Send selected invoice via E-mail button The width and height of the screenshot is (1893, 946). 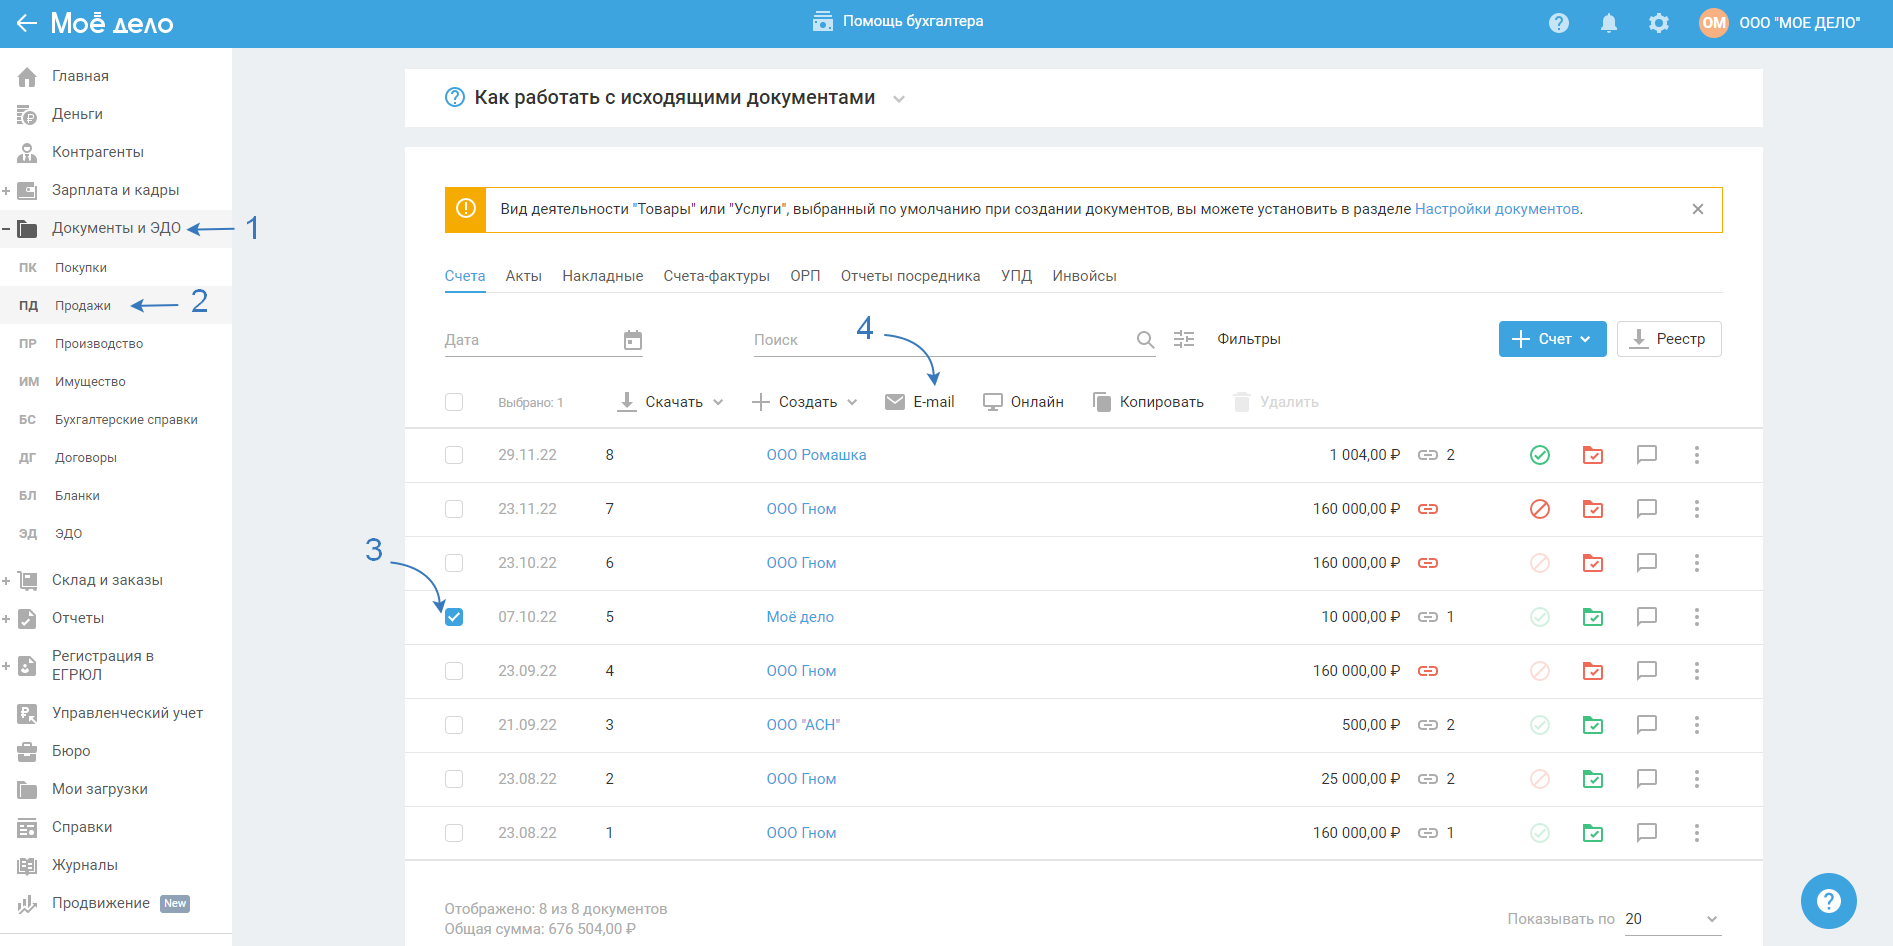[x=920, y=402]
